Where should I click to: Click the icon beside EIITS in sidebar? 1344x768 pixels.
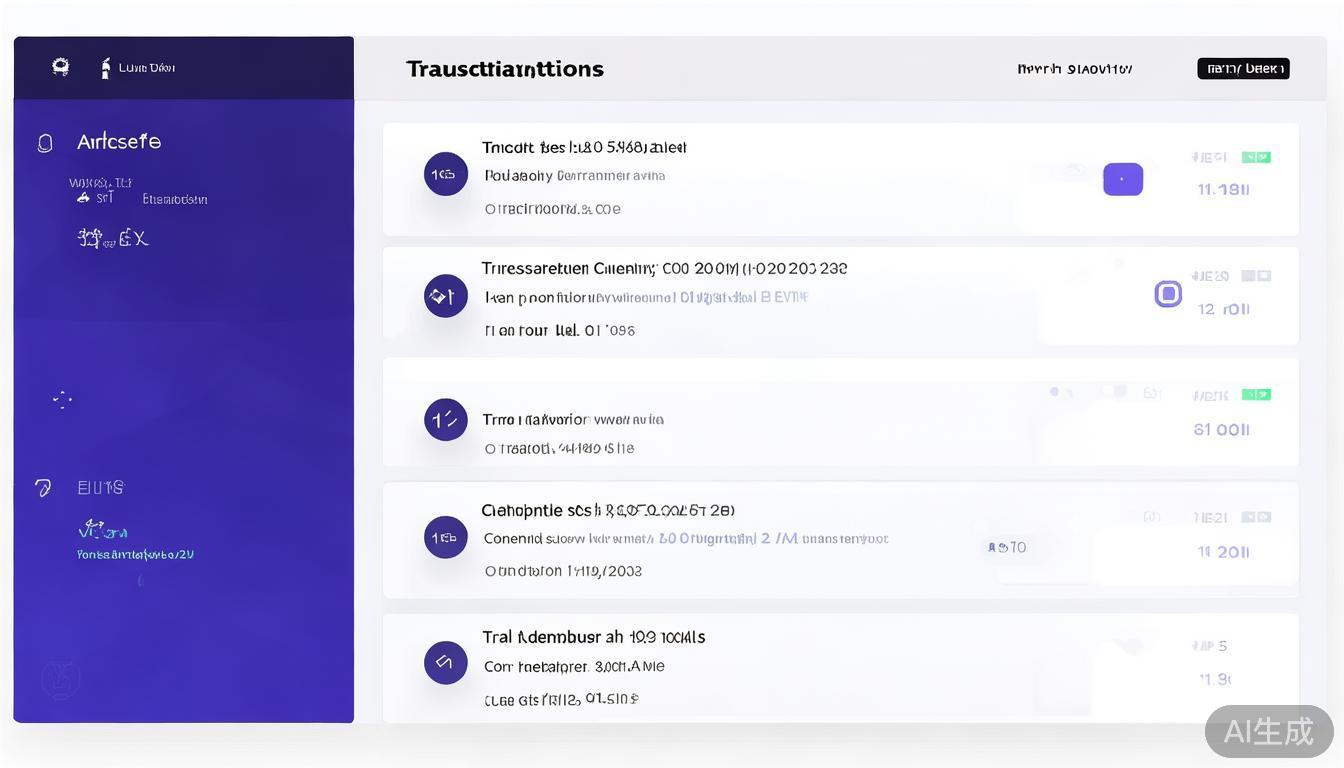43,487
